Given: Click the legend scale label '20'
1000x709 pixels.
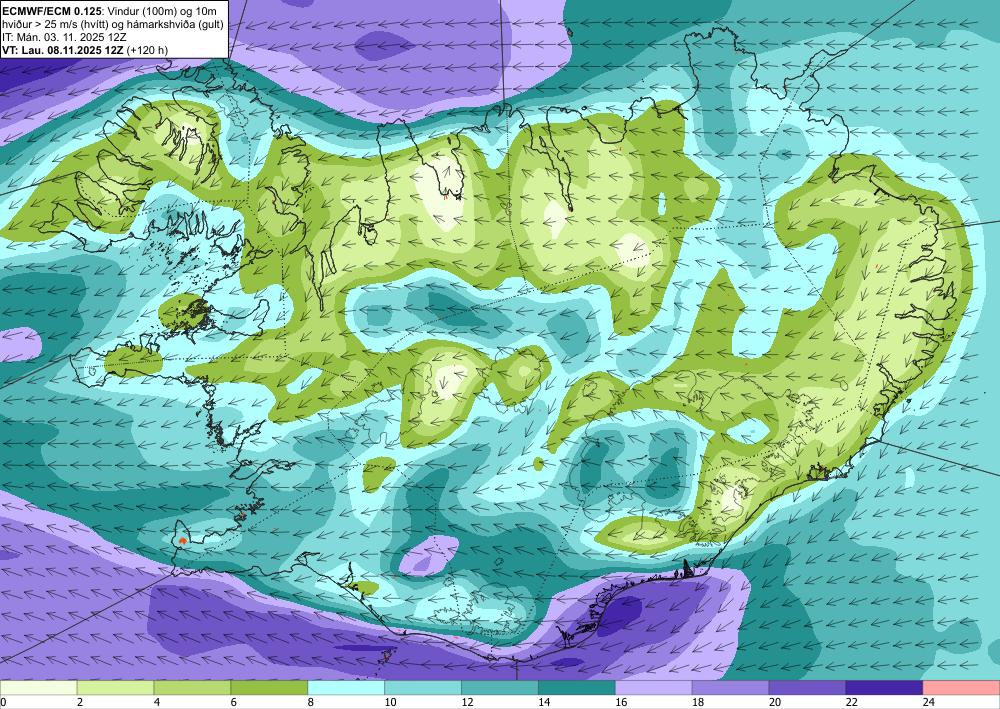Looking at the screenshot, I should [775, 702].
